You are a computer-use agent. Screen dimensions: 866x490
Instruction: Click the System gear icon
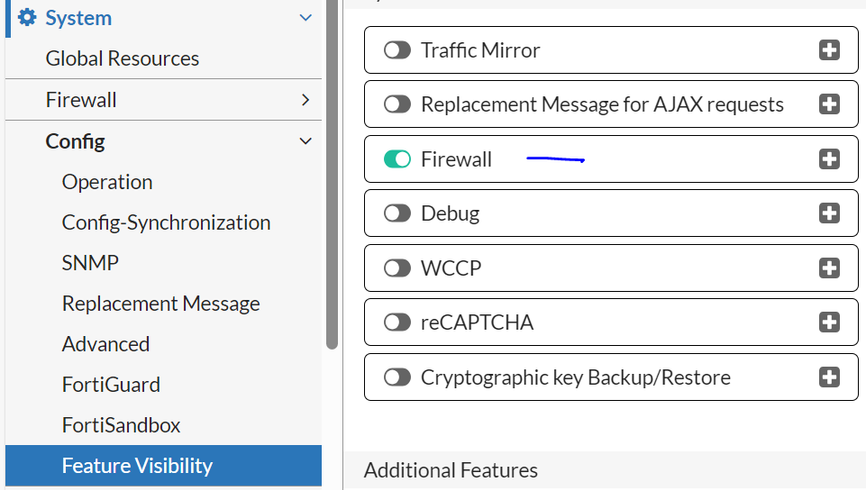27,18
